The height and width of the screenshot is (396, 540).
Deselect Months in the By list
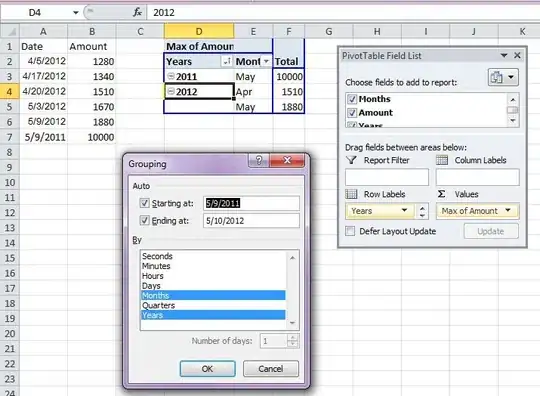coord(213,295)
